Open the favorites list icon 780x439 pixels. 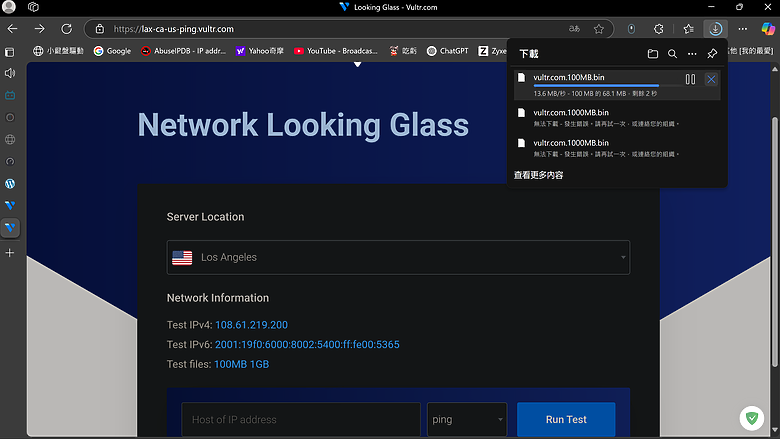point(688,29)
